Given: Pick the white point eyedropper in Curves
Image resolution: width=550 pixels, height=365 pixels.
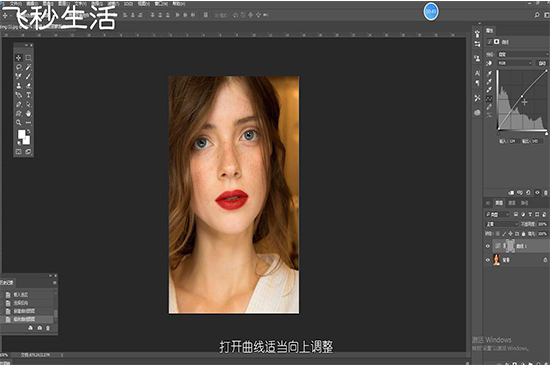Looking at the screenshot, I should click(489, 90).
